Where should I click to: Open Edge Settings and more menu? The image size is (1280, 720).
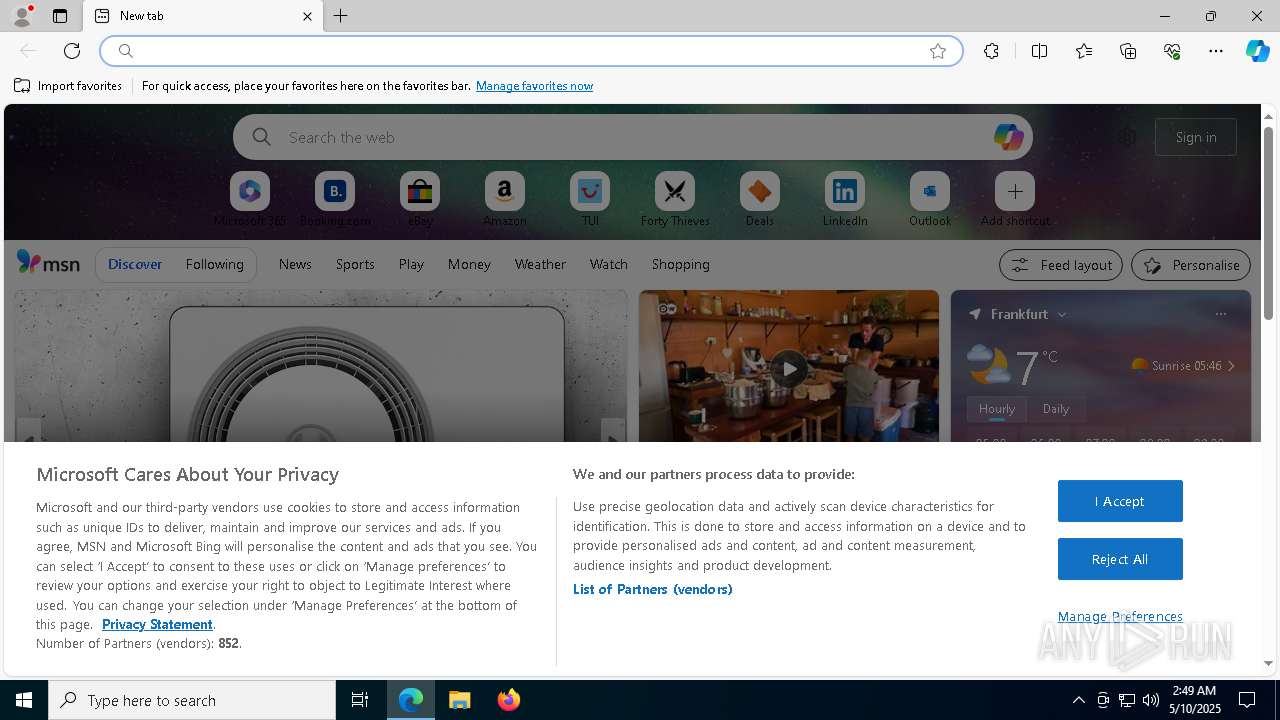click(1216, 51)
